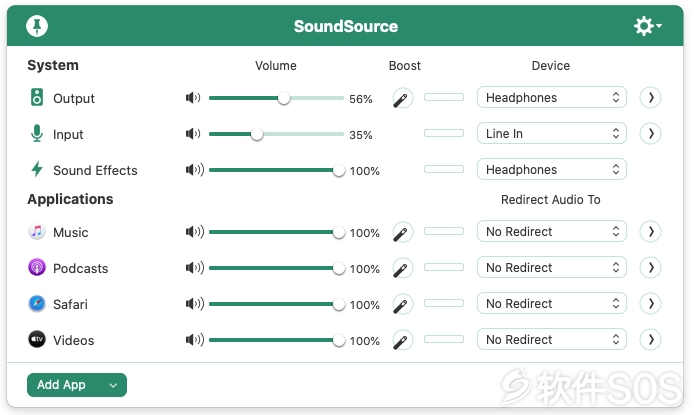The width and height of the screenshot is (694, 415).
Task: Click the System section heading
Action: click(53, 65)
